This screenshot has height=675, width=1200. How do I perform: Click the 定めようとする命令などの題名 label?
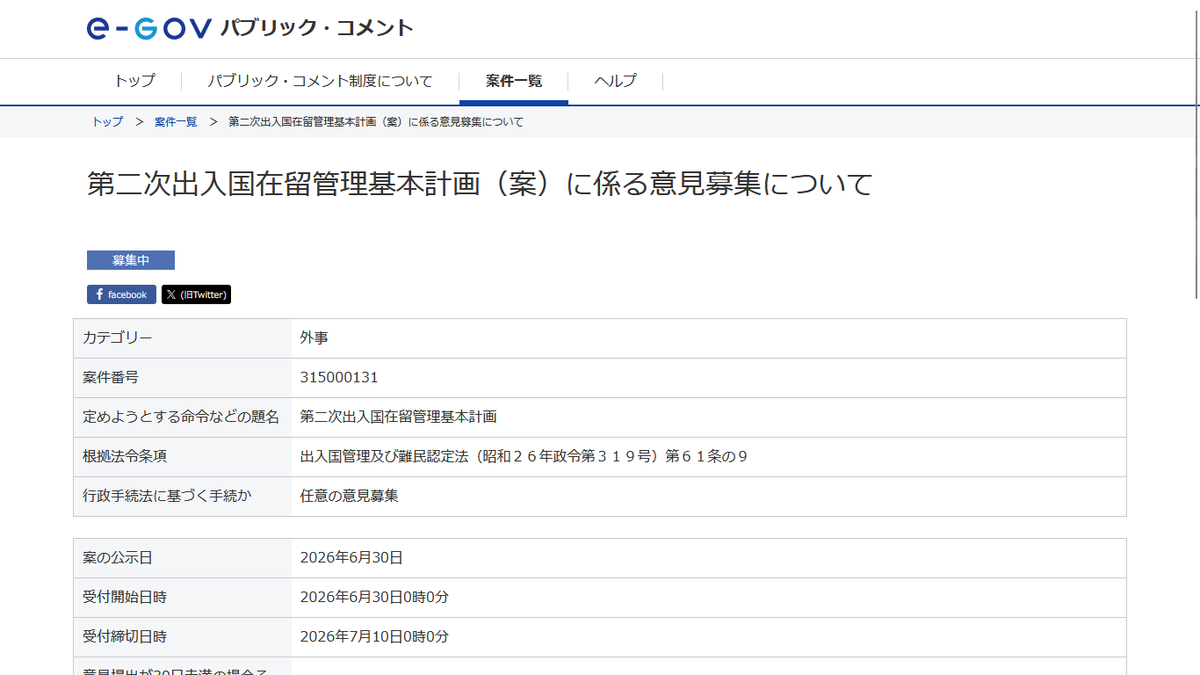click(181, 416)
